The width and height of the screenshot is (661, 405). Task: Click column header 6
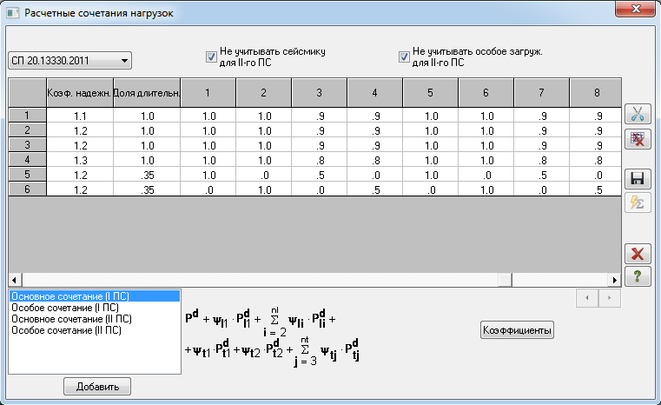486,93
